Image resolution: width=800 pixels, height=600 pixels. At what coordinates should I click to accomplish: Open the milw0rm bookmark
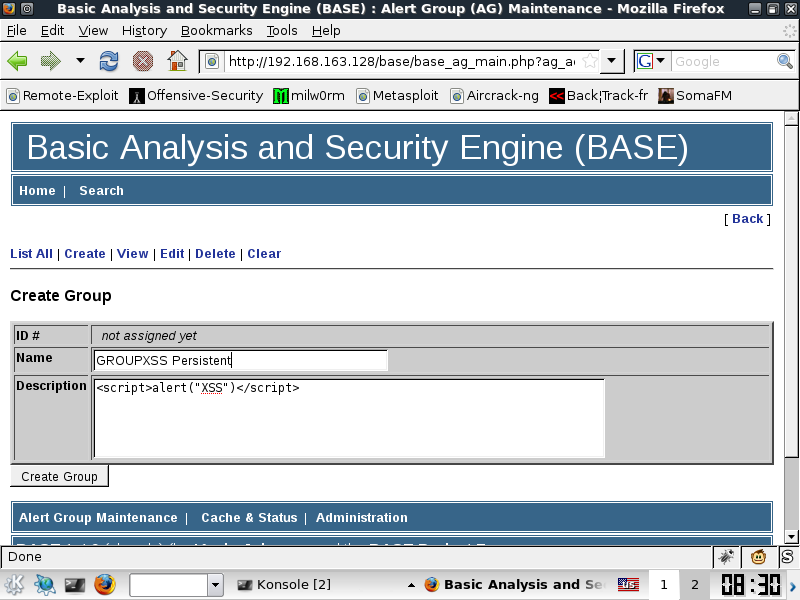click(x=309, y=95)
